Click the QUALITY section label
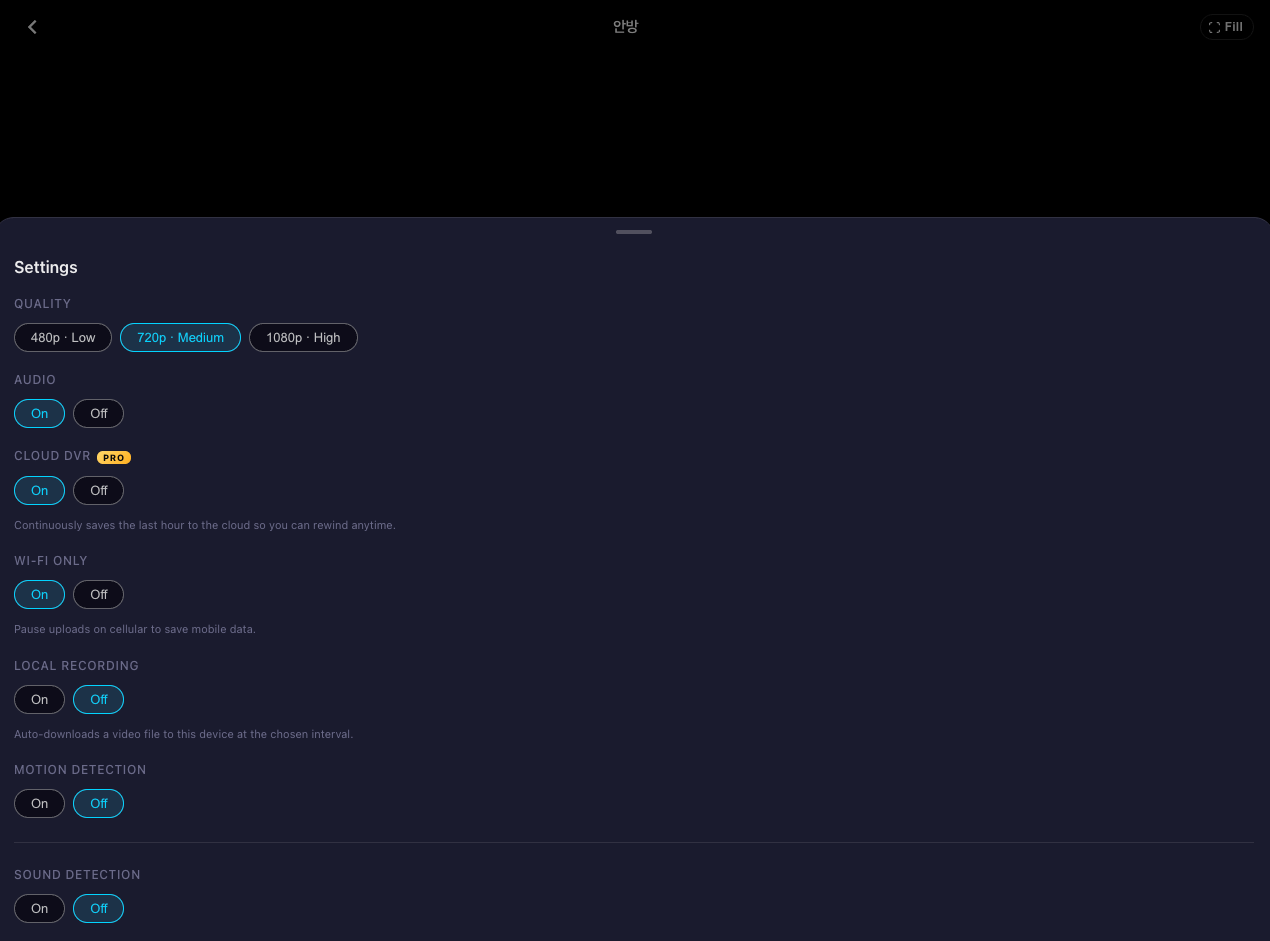Screen dimensions: 1270x941 coord(43,304)
